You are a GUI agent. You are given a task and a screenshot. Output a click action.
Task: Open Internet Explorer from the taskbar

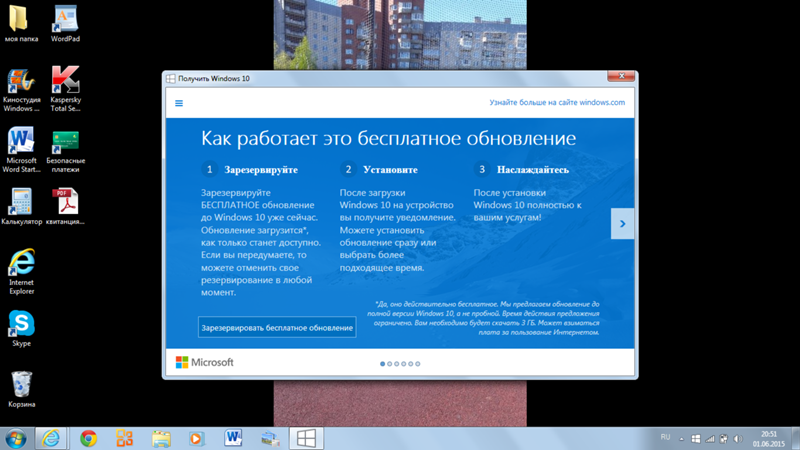coord(51,438)
